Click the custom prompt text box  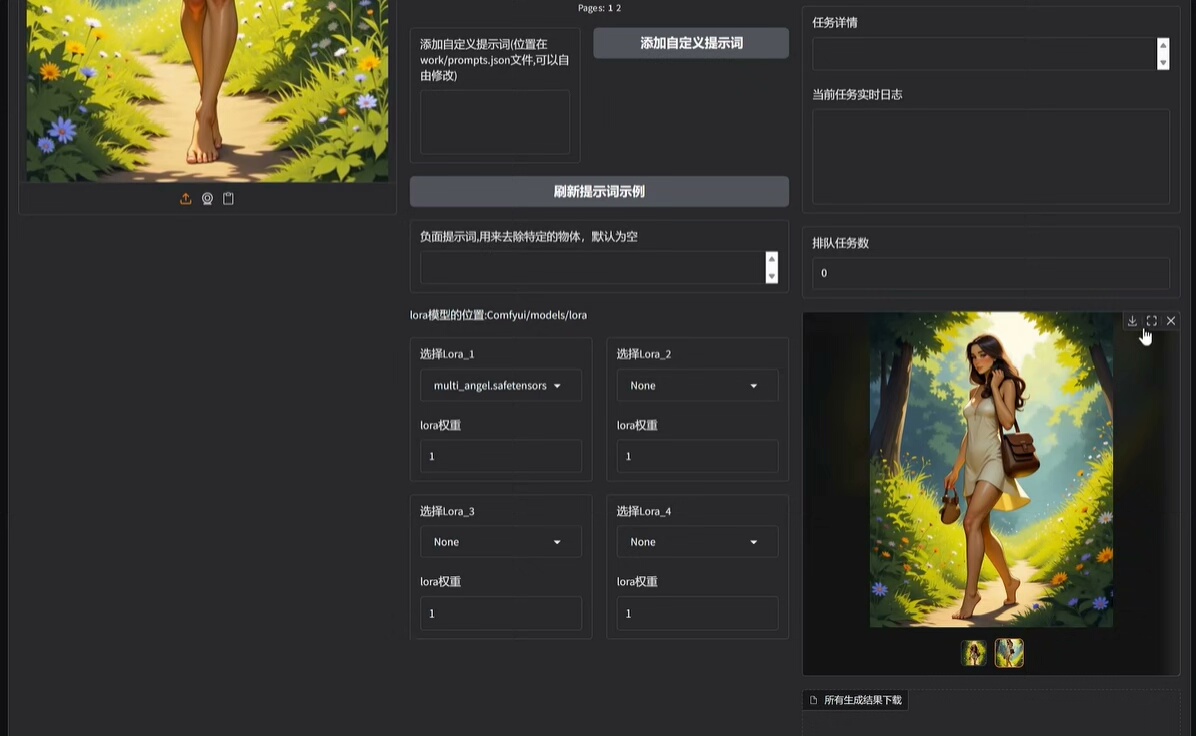point(495,122)
